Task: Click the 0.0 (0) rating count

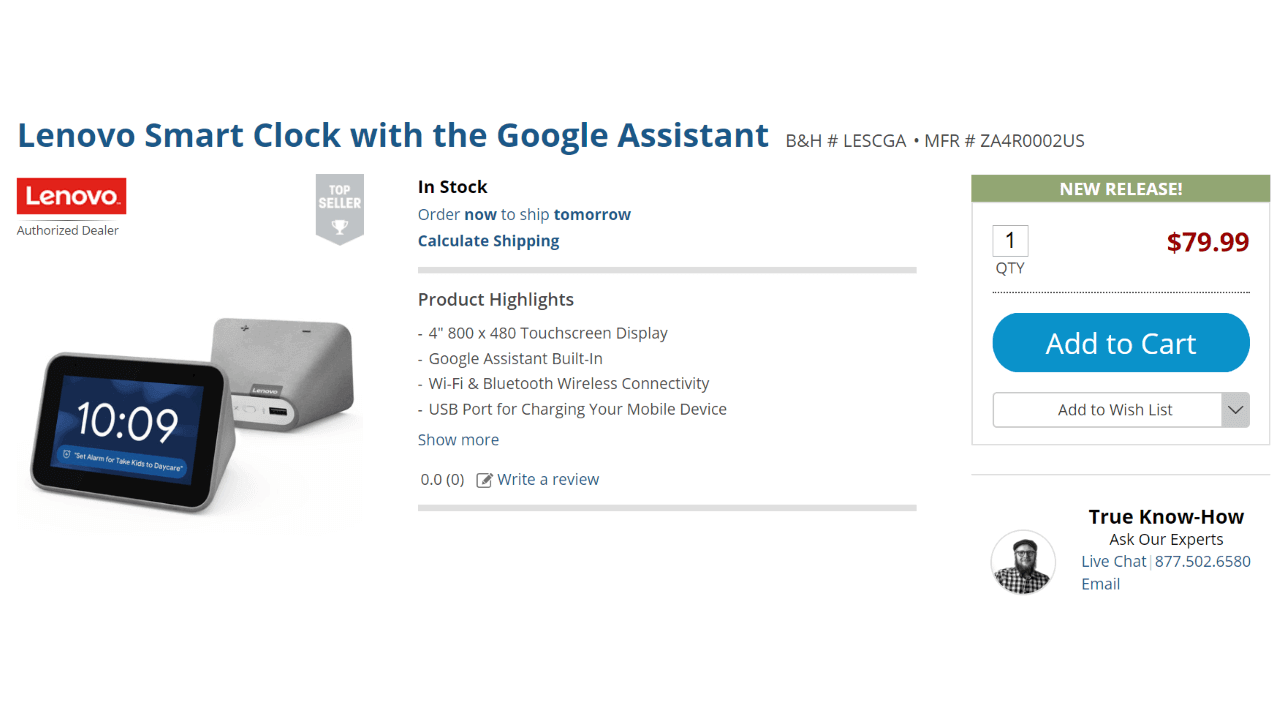Action: (x=442, y=480)
